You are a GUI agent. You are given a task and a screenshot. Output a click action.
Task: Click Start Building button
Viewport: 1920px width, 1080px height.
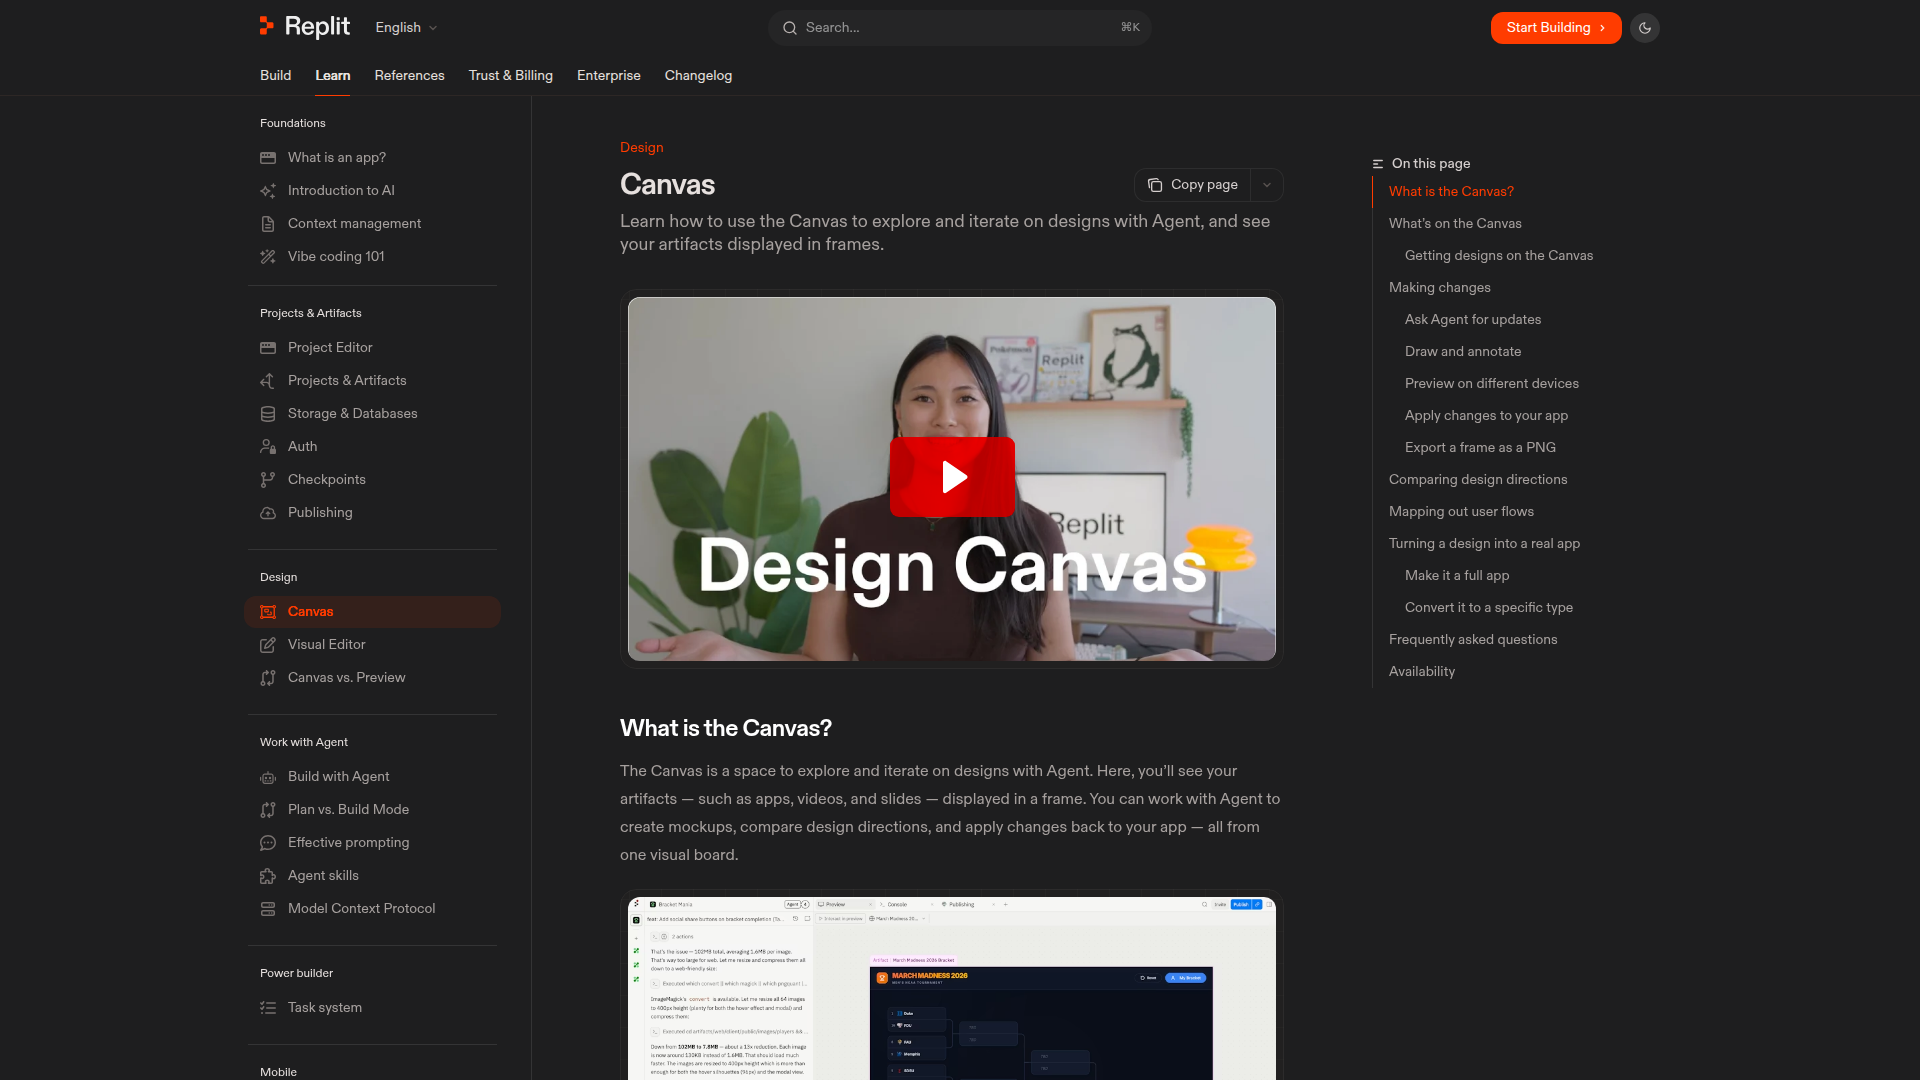[x=1556, y=28]
